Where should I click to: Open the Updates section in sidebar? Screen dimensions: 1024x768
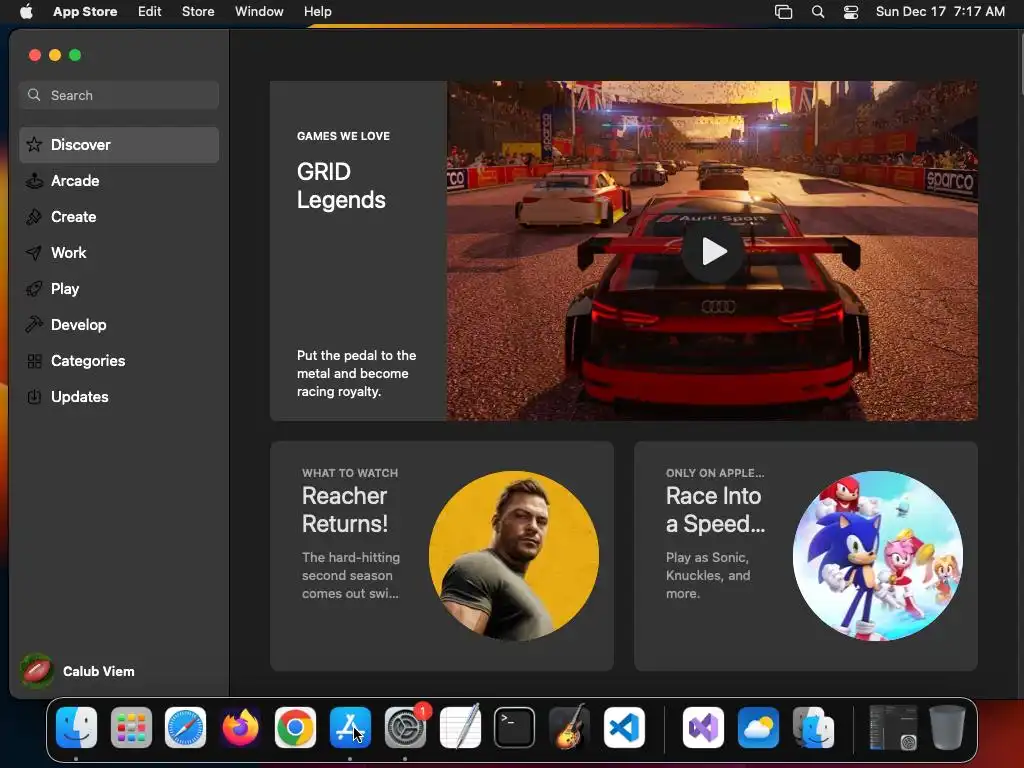pyautogui.click(x=119, y=396)
